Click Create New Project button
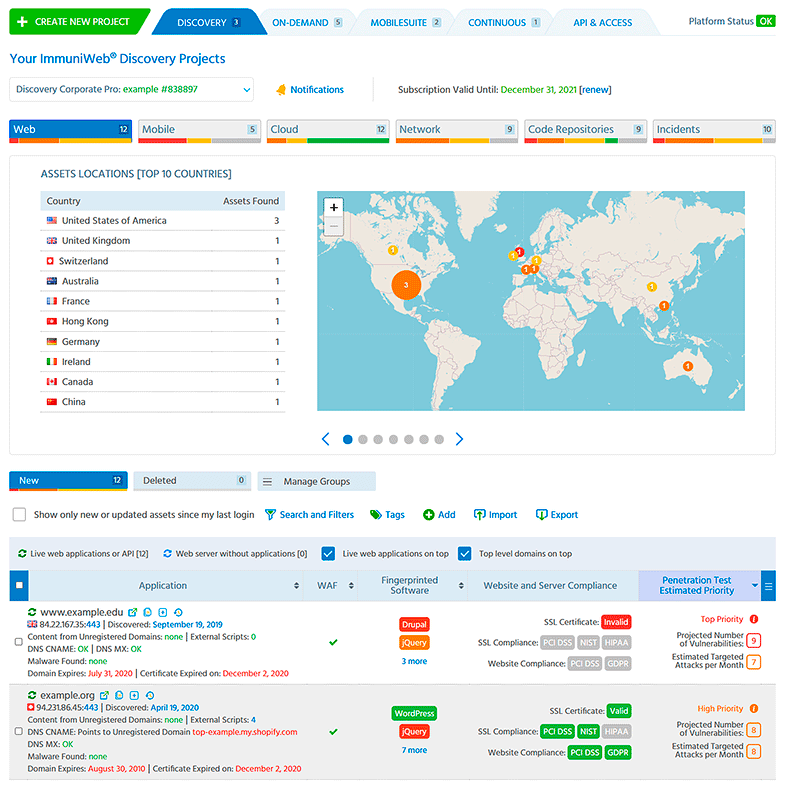 pos(75,22)
